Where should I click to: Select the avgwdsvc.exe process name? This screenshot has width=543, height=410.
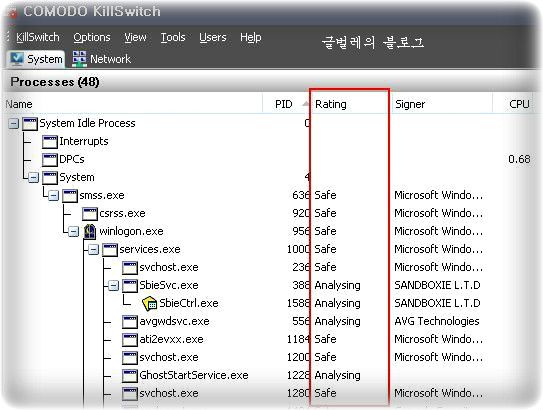click(175, 321)
